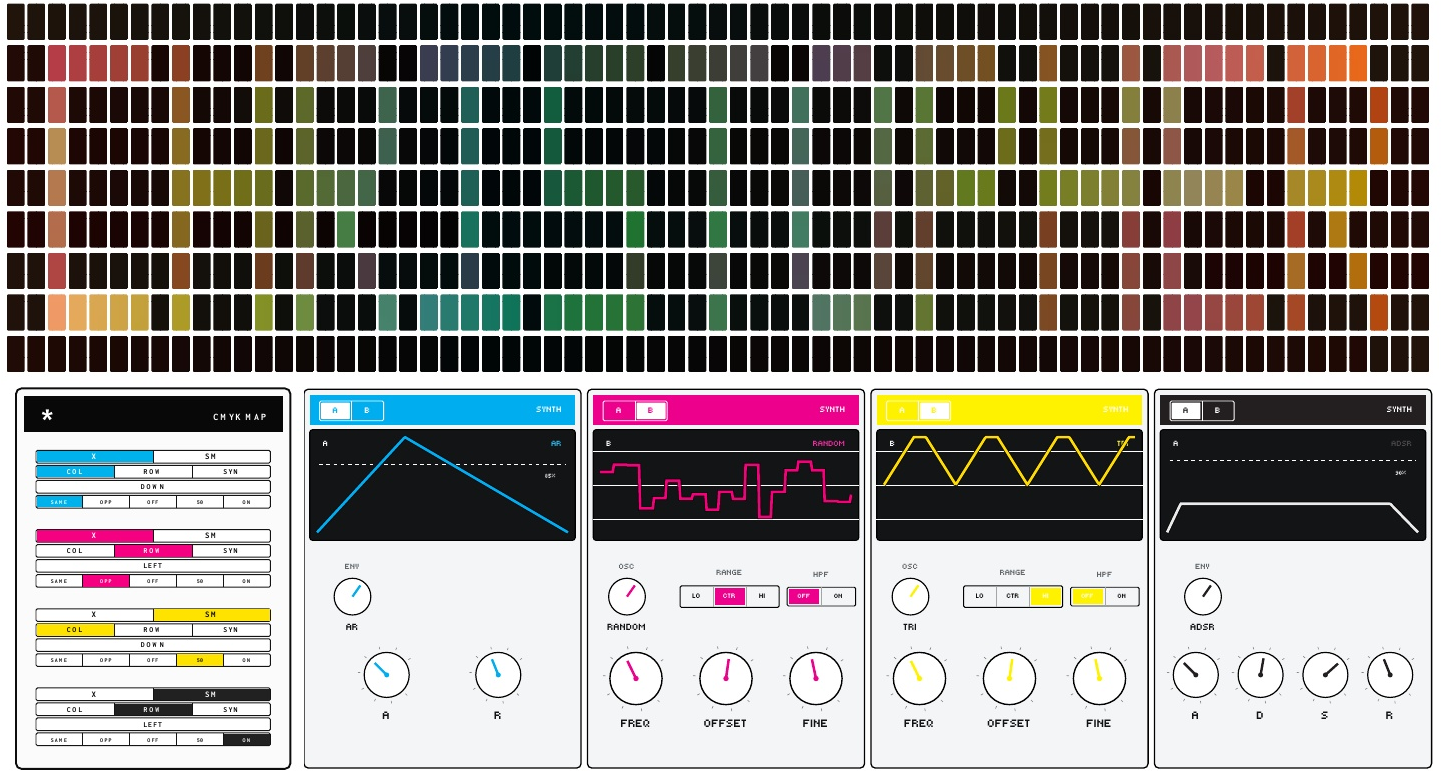Pick OPP in the magenta section

pos(106,581)
